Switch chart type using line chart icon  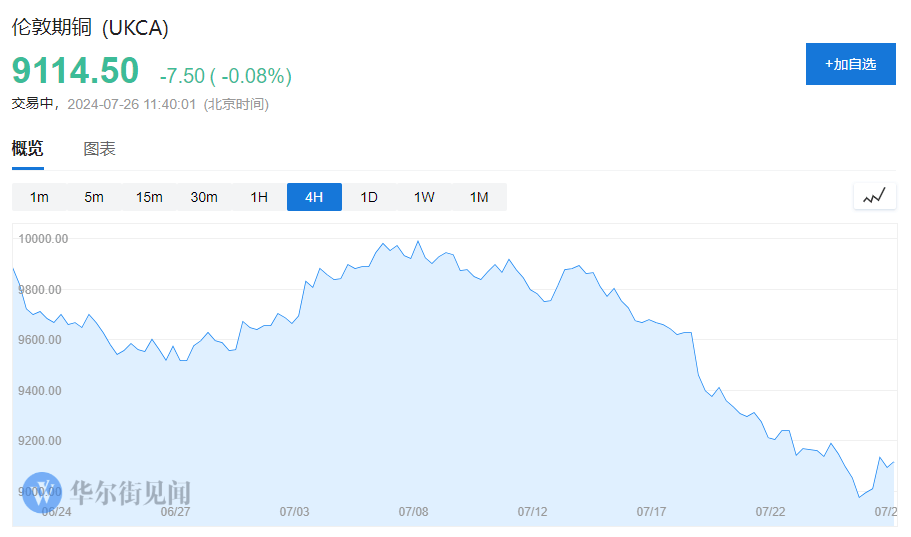[x=874, y=197]
